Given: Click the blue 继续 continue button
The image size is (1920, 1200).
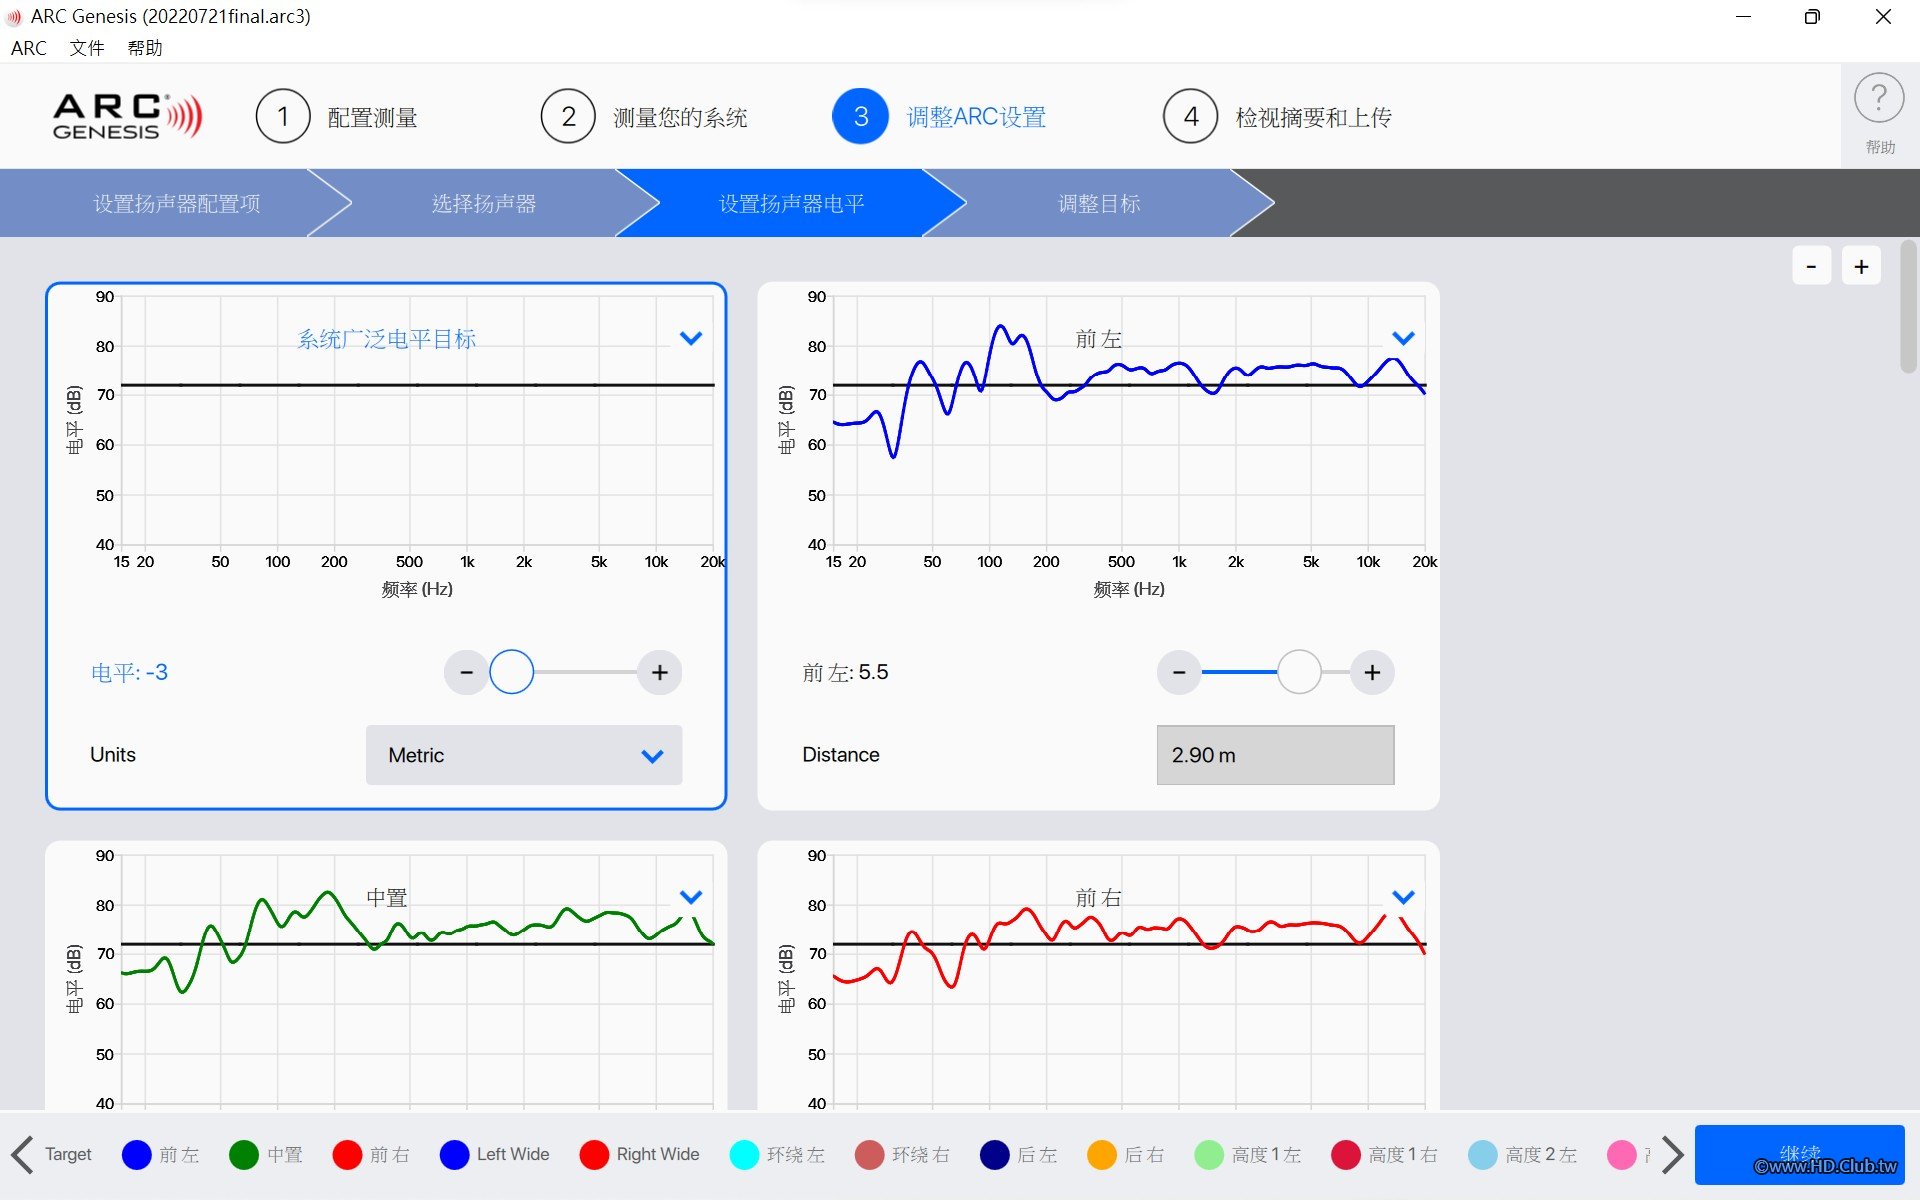Looking at the screenshot, I should coord(1798,1154).
